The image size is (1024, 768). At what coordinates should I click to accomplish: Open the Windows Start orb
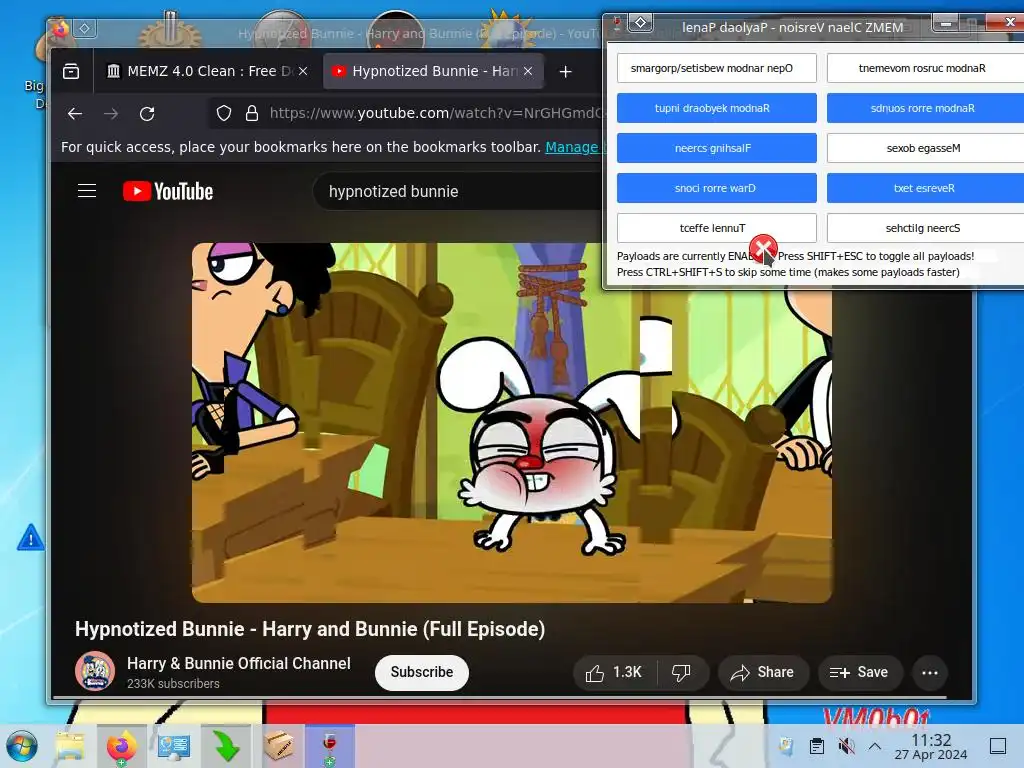22,746
